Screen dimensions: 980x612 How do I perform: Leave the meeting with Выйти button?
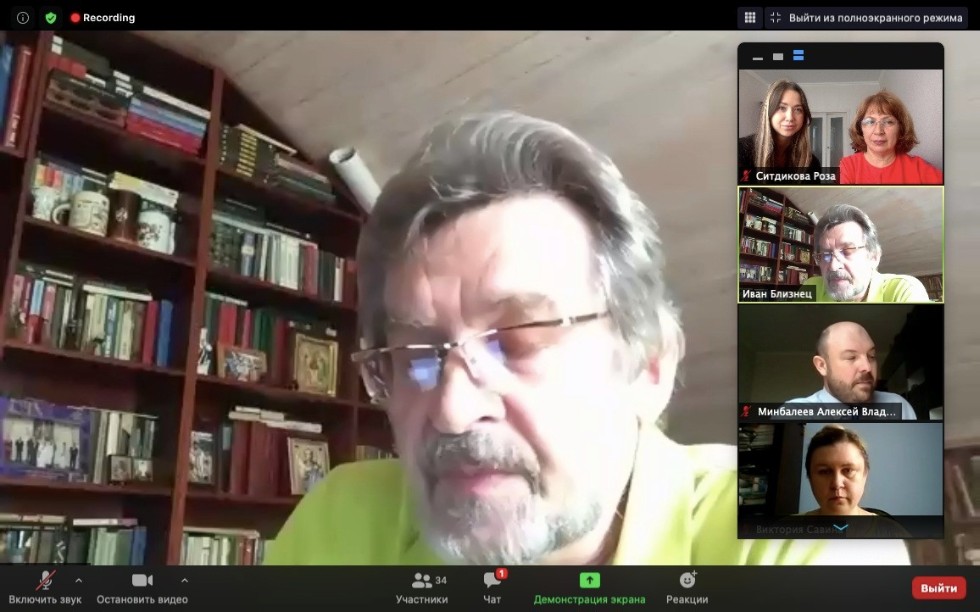tap(938, 588)
